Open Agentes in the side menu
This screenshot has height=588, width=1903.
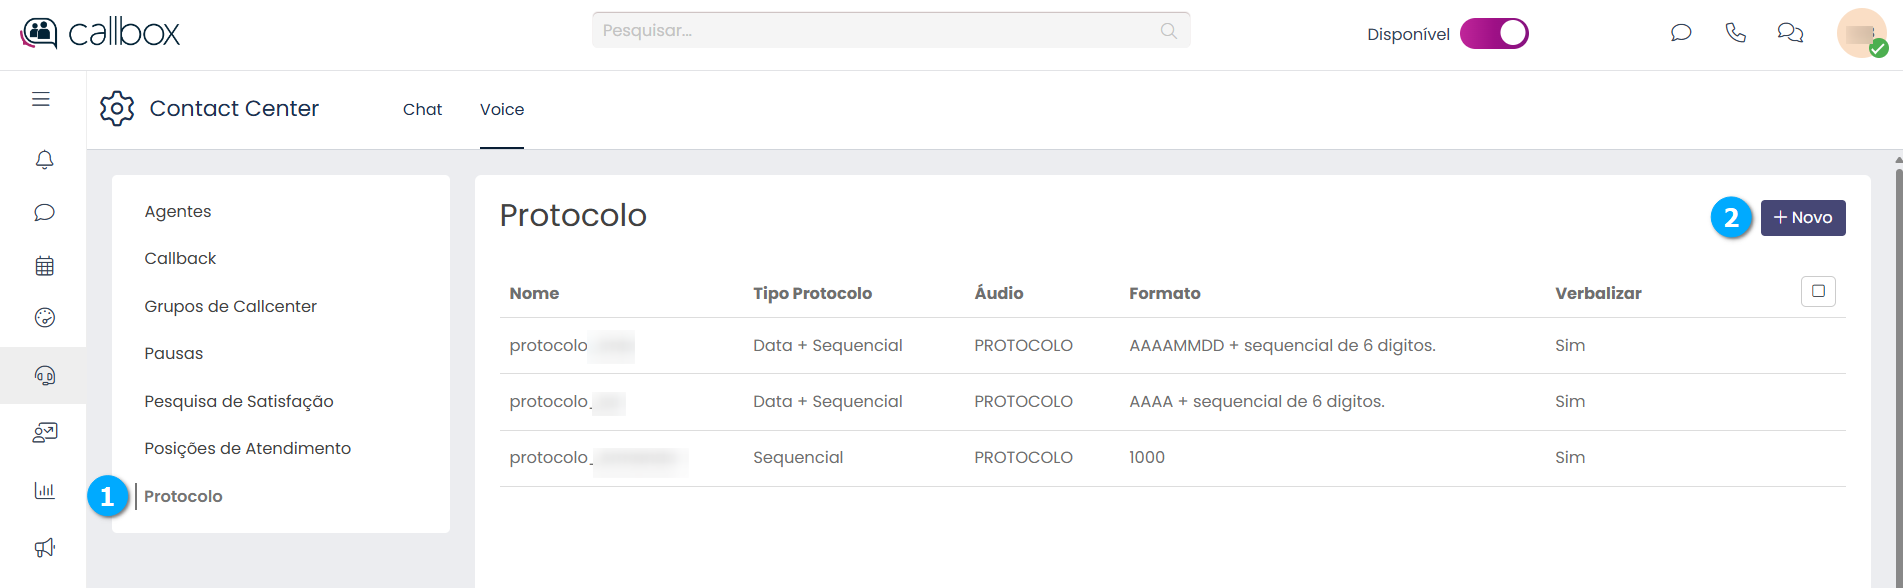click(178, 211)
